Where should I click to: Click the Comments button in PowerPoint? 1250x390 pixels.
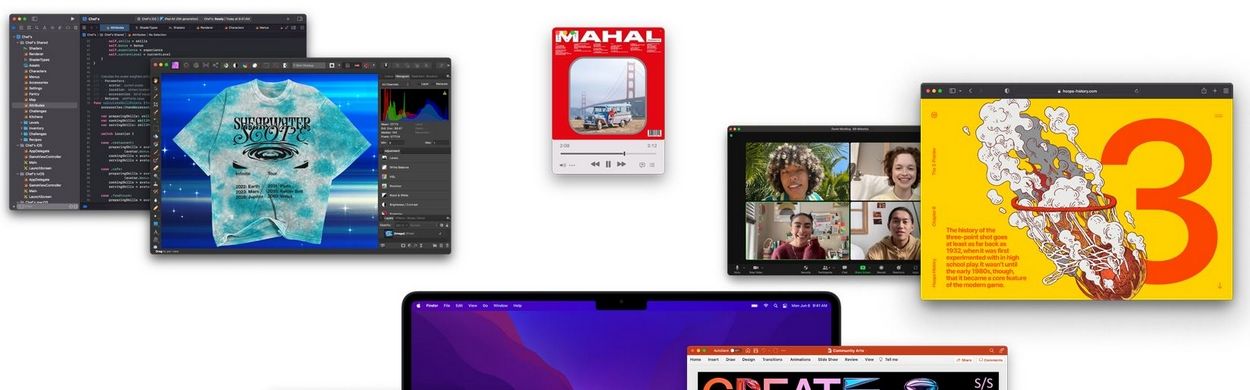pyautogui.click(x=990, y=360)
